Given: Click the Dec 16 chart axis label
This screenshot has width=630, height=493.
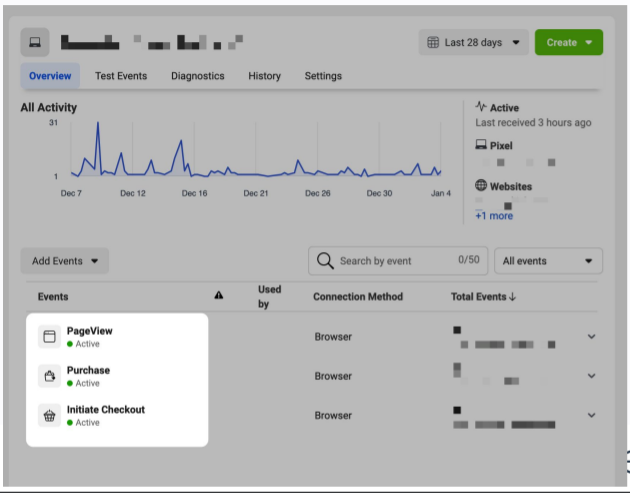Looking at the screenshot, I should tap(194, 193).
